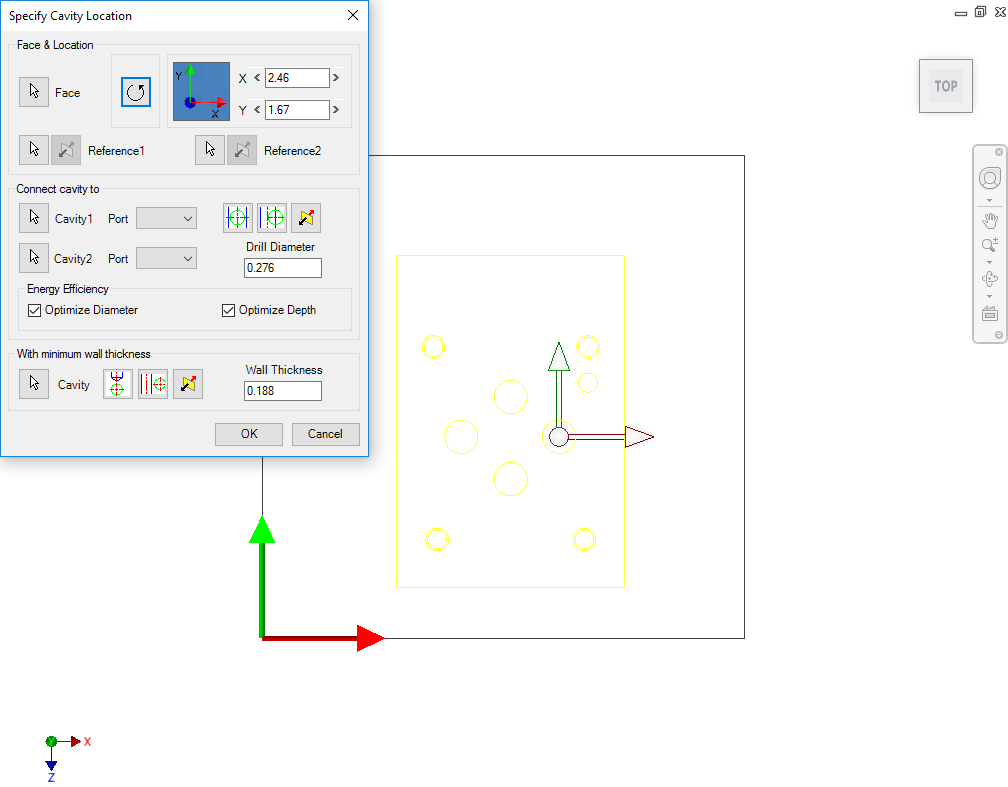Click the Cavity1 selection arrow button
The image size is (1008, 787).
[x=34, y=217]
